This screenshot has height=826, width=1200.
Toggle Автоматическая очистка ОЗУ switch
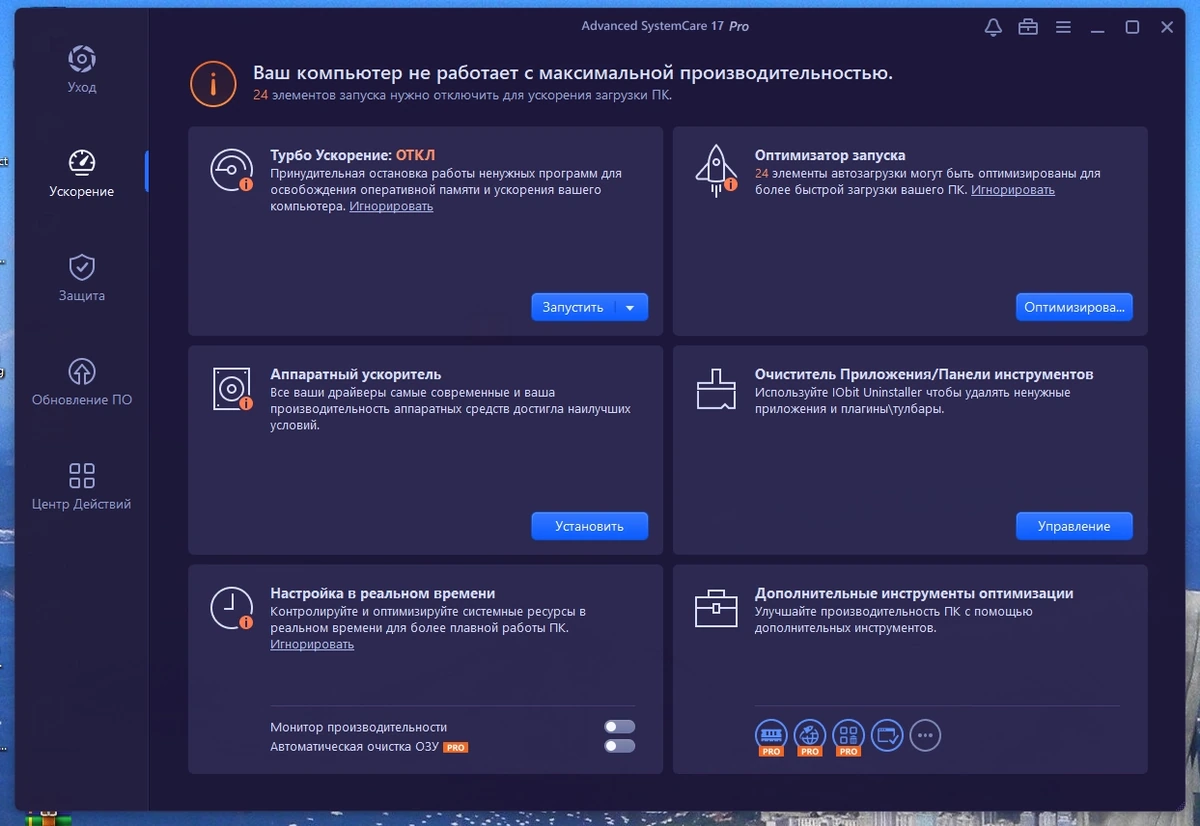pyautogui.click(x=619, y=746)
